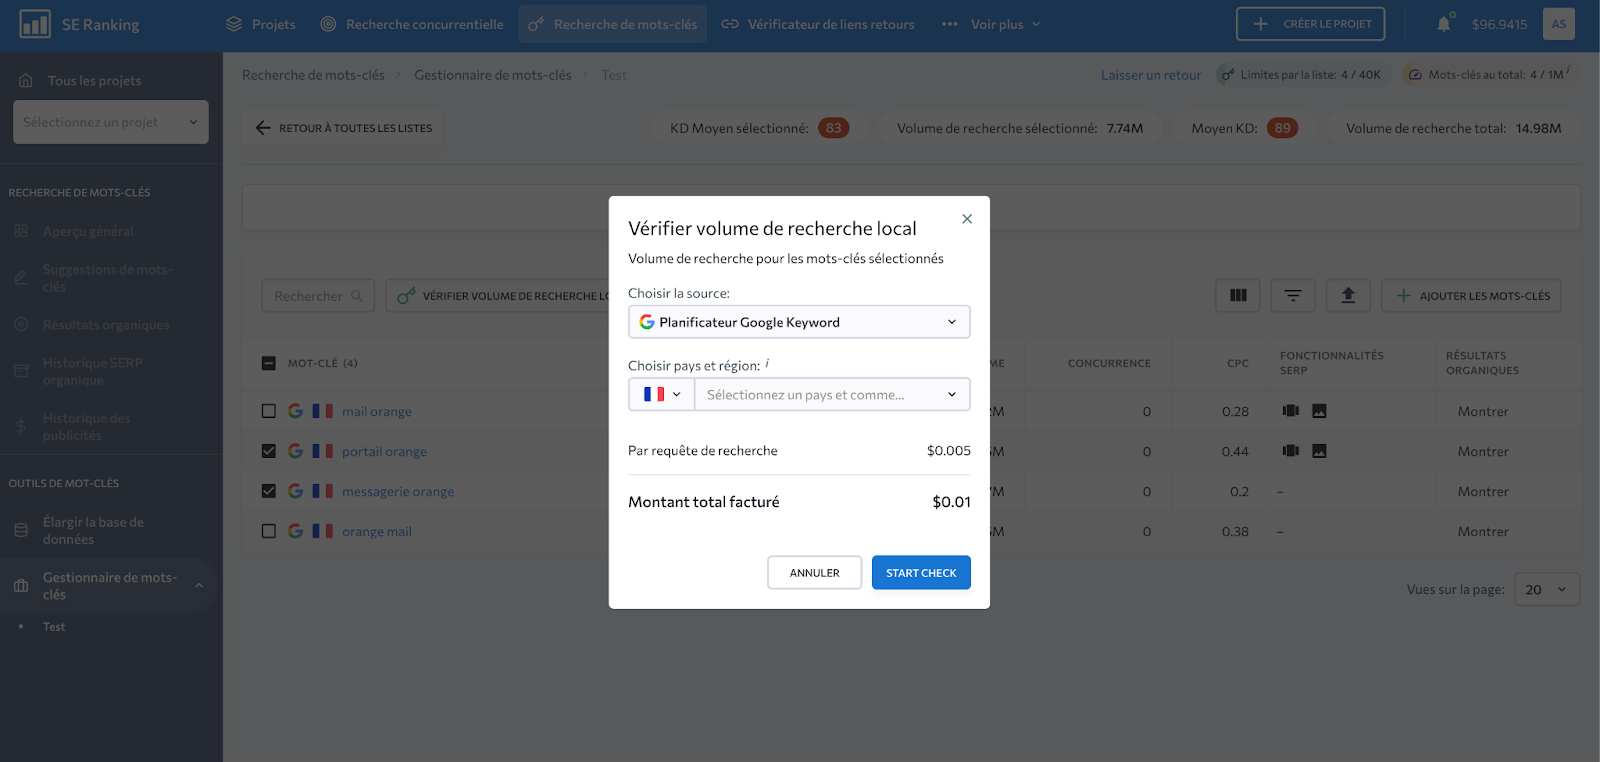Open the French flag country selector
This screenshot has height=762, width=1600.
click(662, 394)
